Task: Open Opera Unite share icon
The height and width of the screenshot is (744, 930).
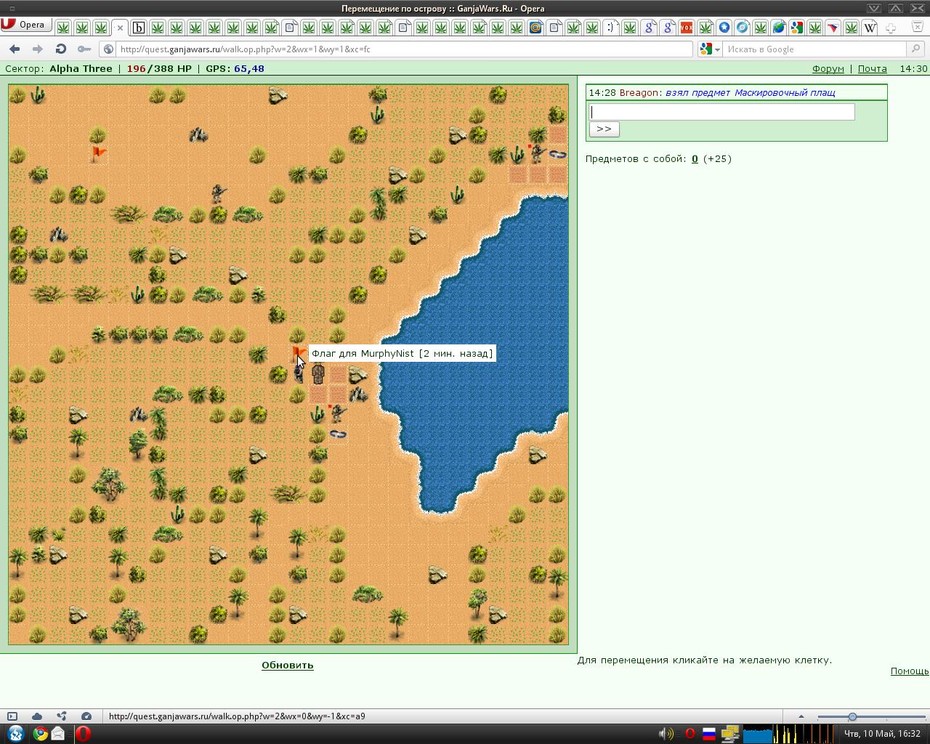Action: click(61, 716)
